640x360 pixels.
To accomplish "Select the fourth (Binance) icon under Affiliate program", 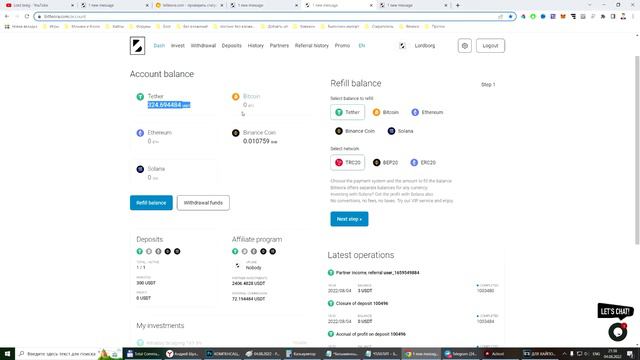I will coord(263,251).
